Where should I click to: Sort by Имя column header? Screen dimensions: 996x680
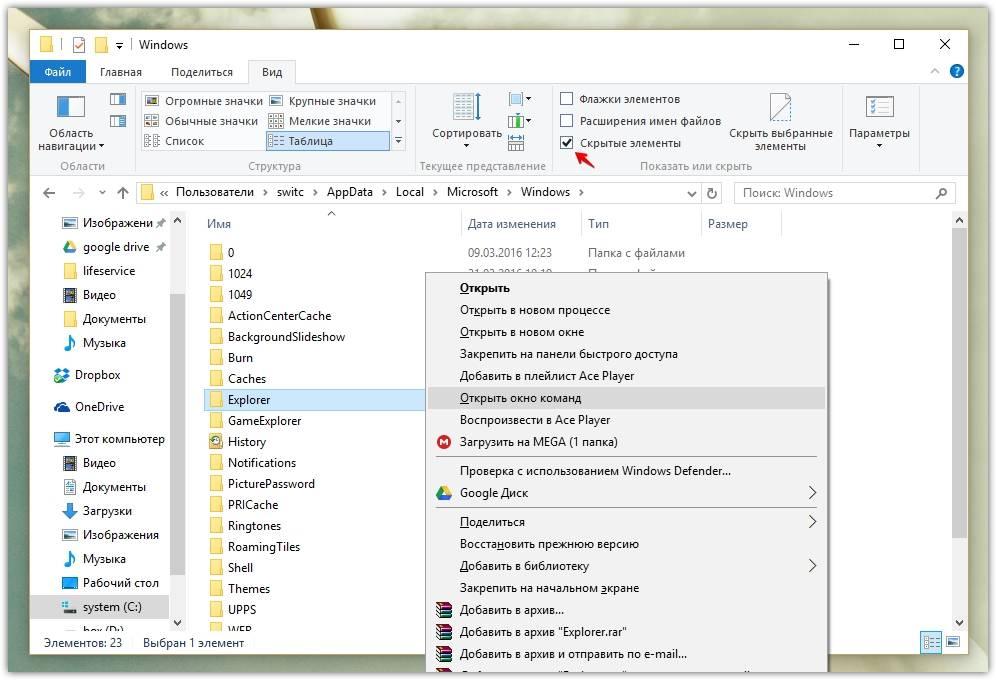219,223
